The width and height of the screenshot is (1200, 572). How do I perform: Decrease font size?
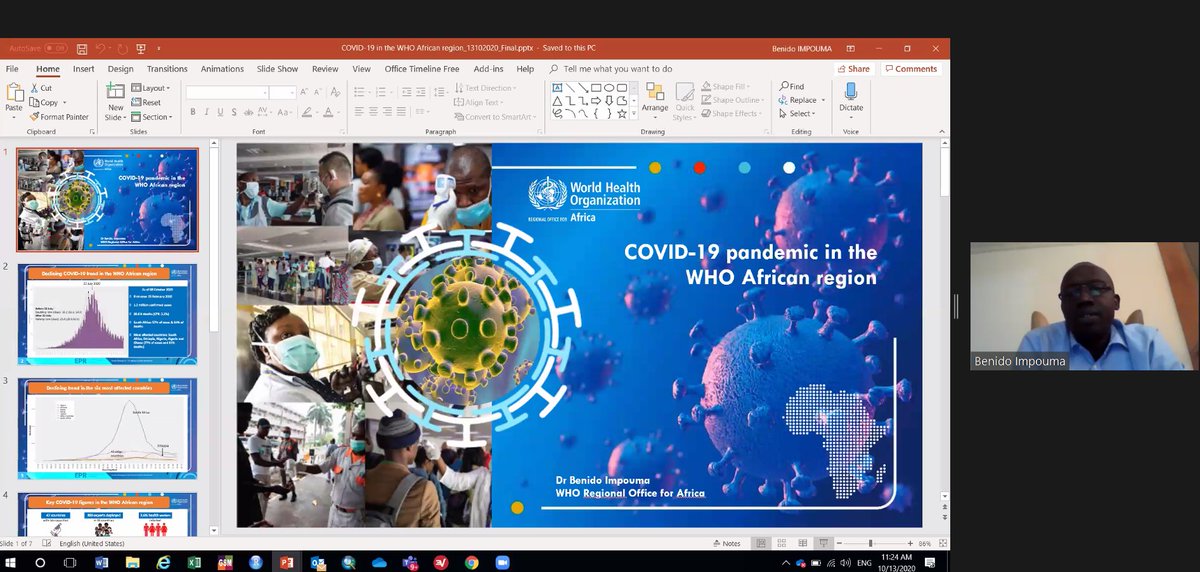click(318, 92)
